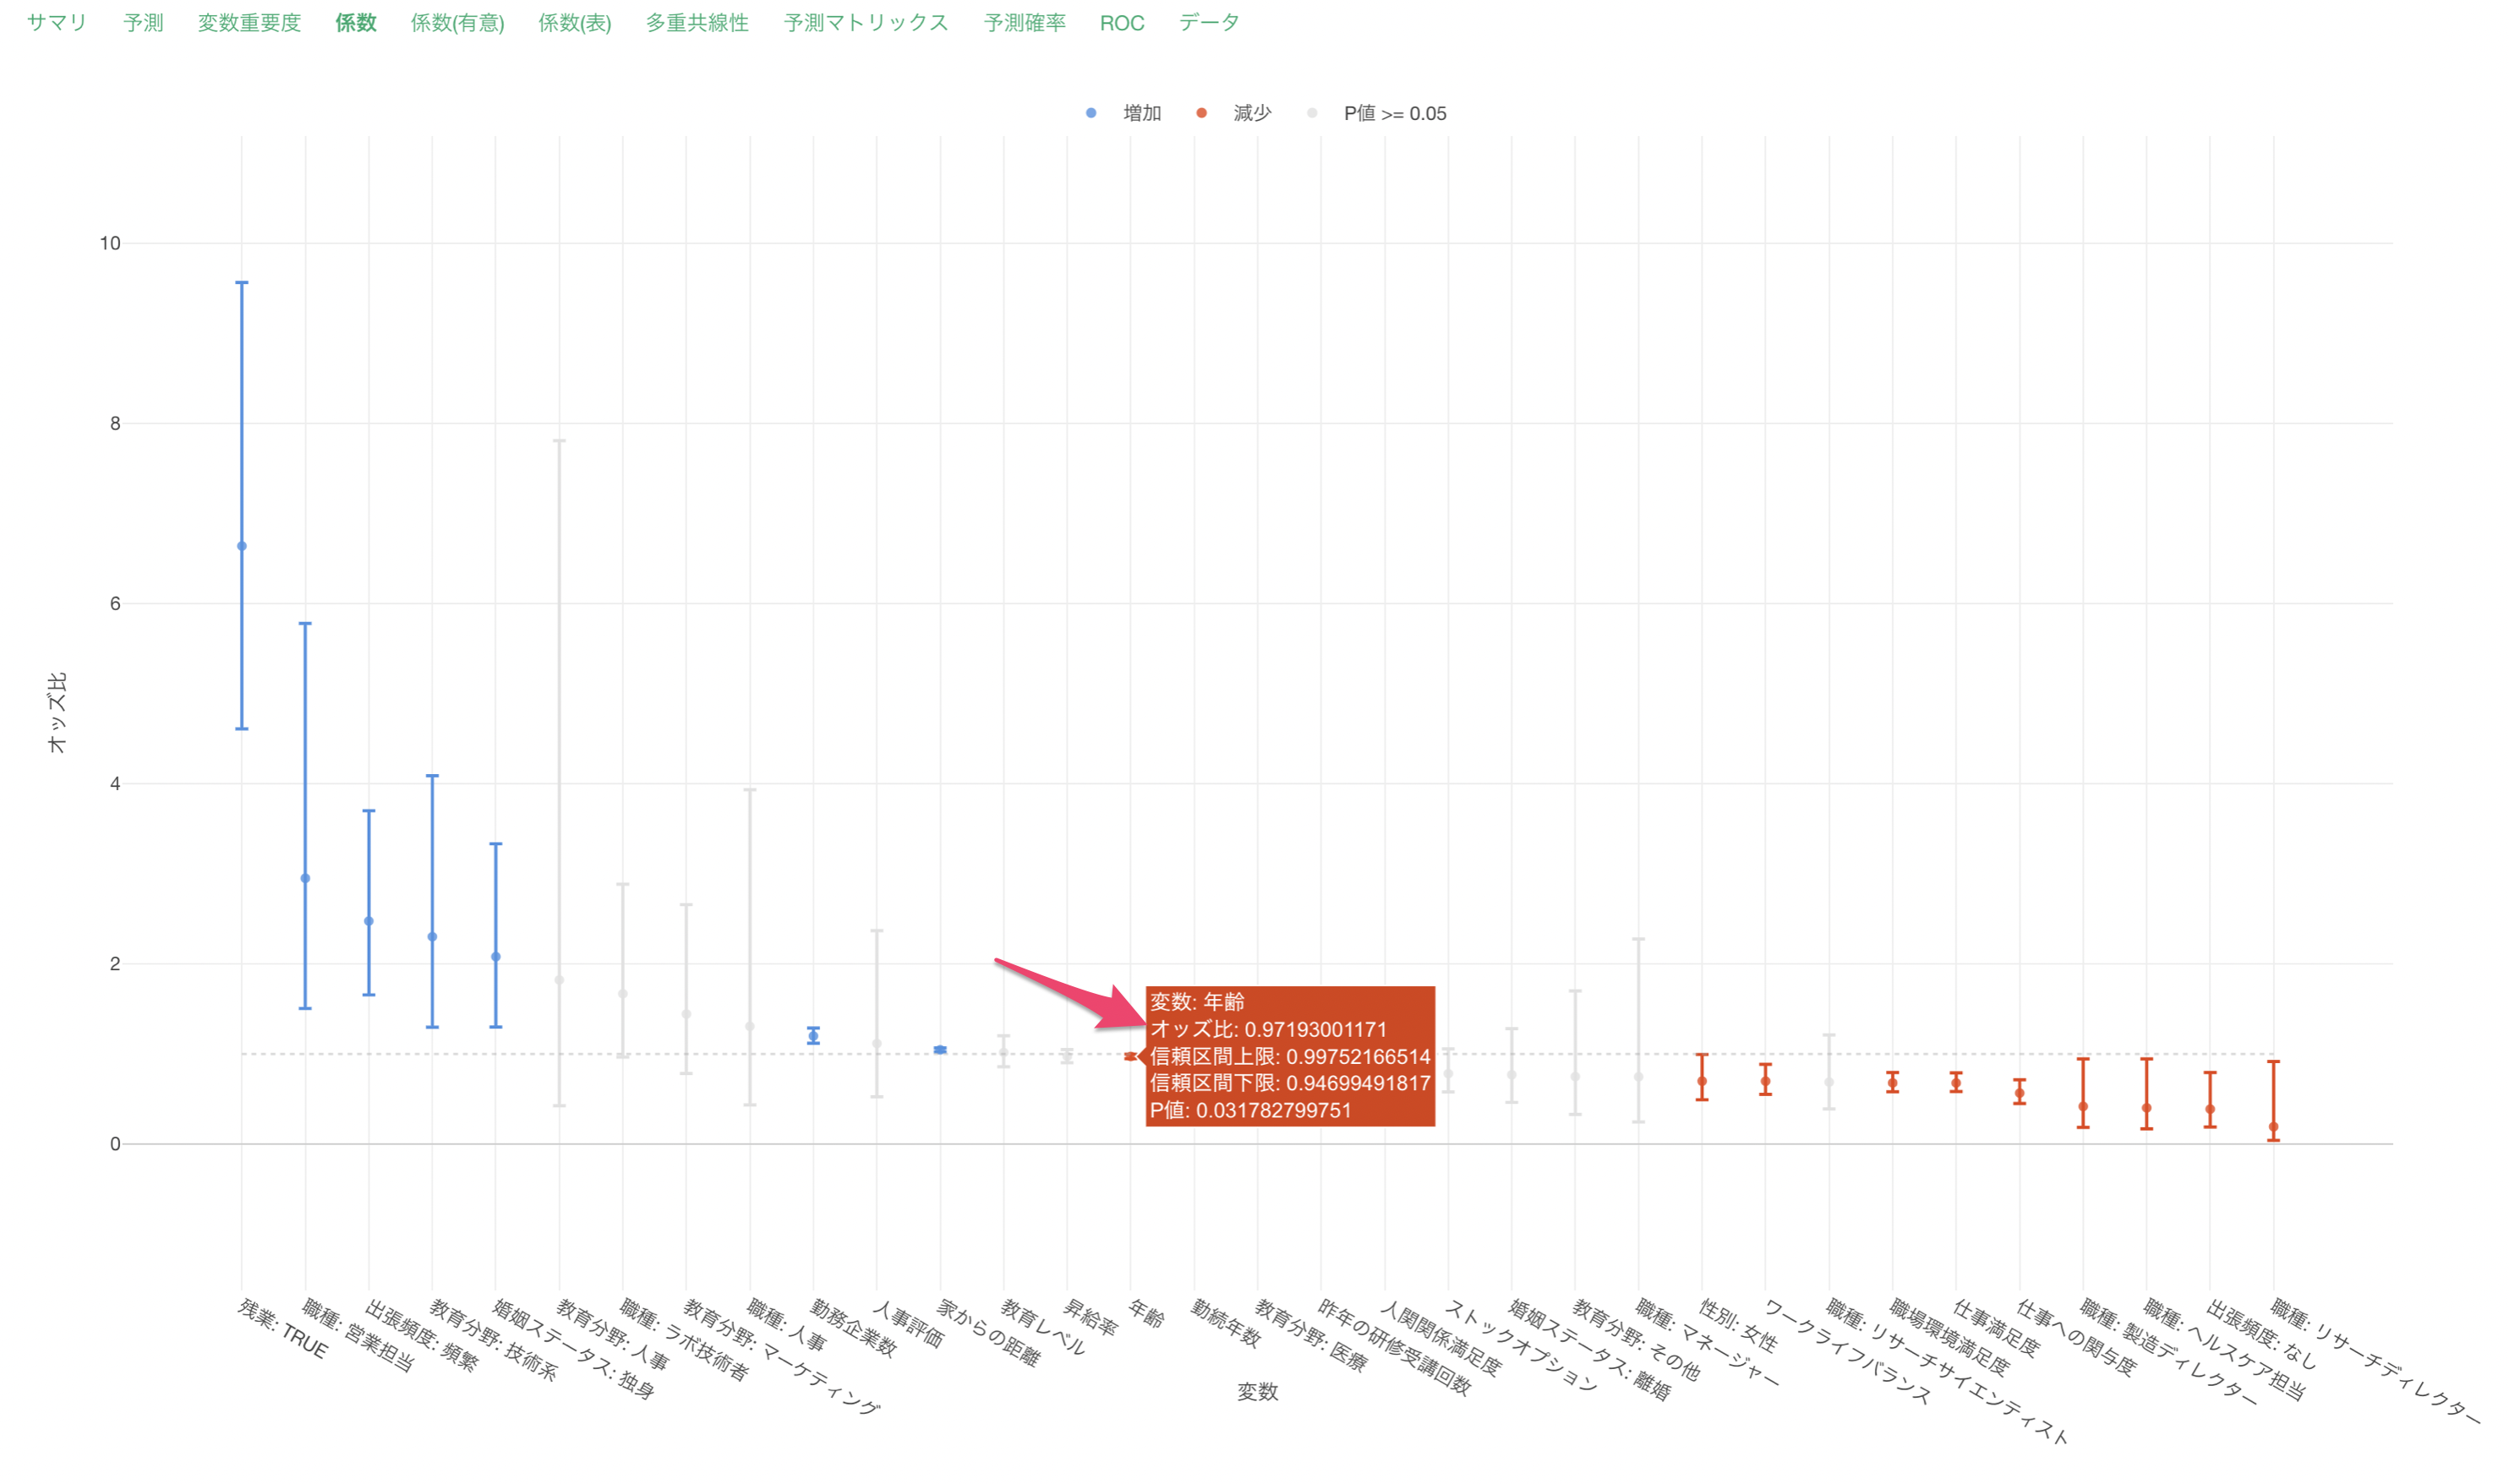
Task: Switch to the ROC tab
Action: click(1121, 23)
